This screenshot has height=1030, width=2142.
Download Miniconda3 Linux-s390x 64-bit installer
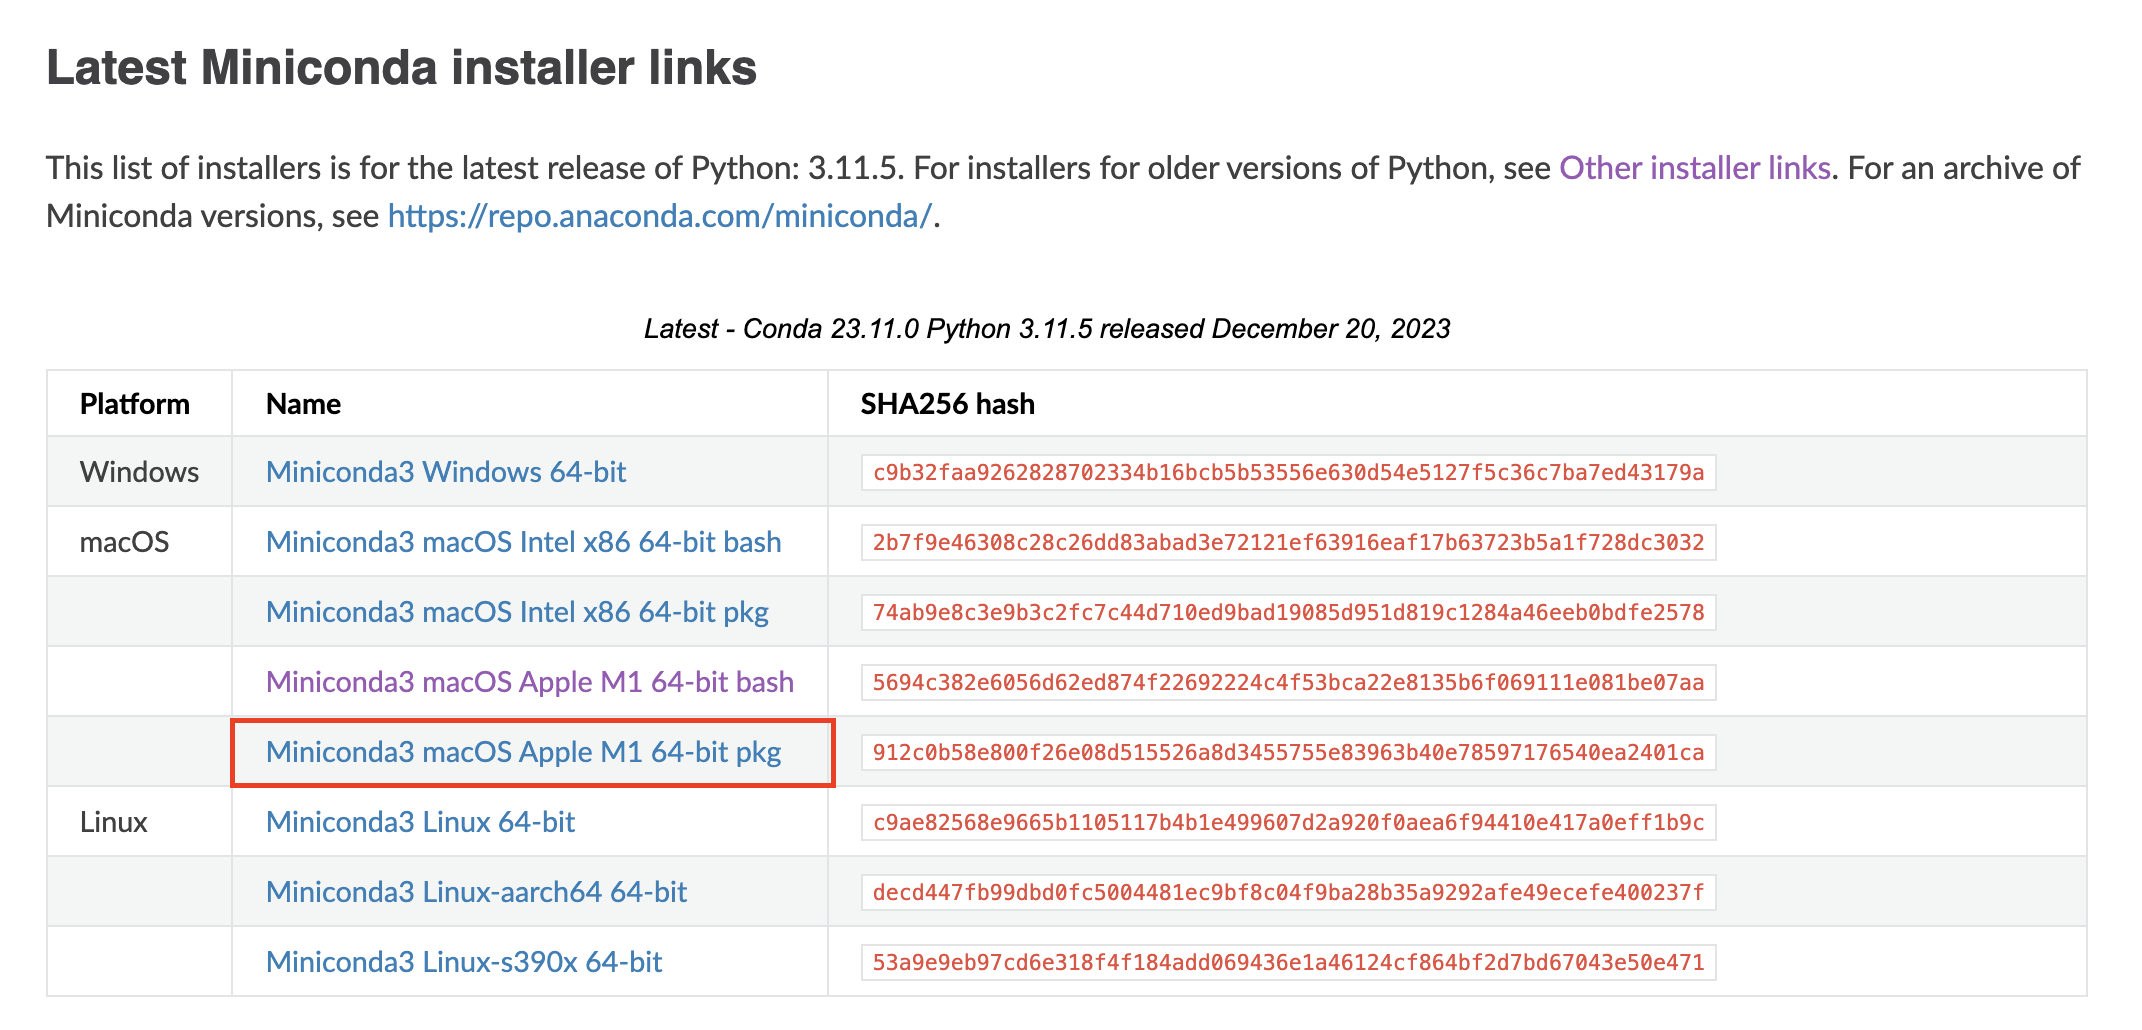point(464,962)
